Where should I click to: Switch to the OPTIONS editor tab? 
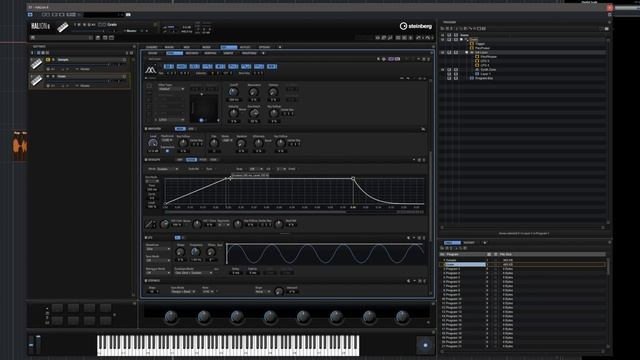tap(264, 47)
